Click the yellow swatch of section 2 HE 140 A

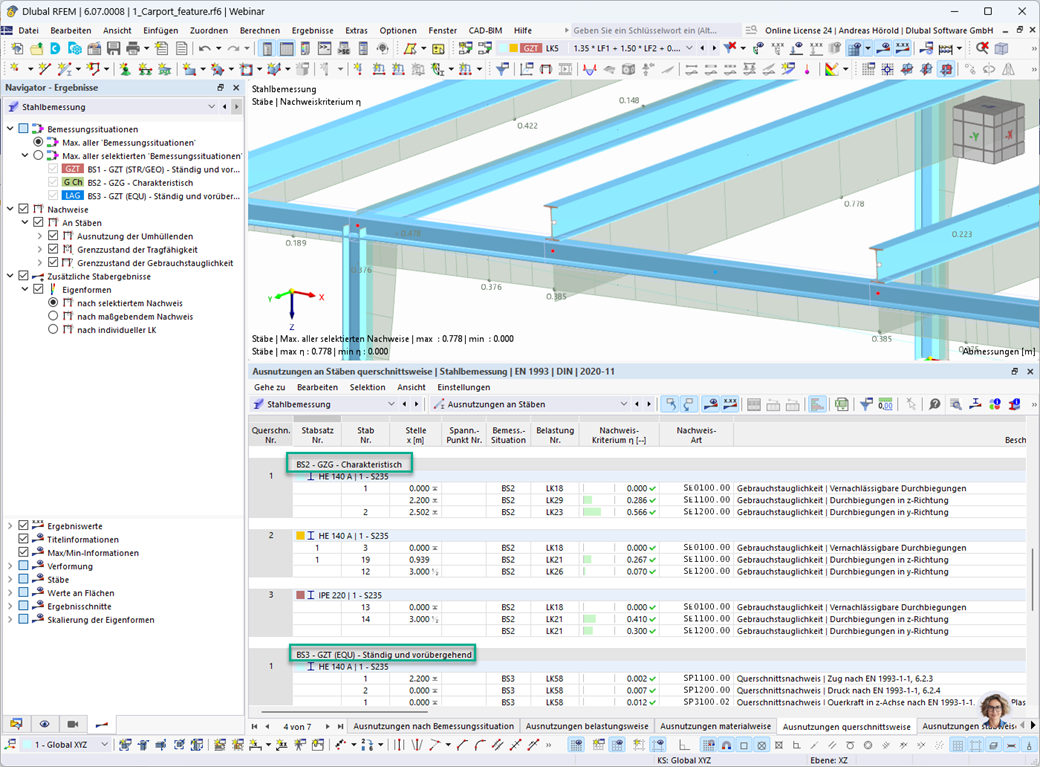[300, 535]
